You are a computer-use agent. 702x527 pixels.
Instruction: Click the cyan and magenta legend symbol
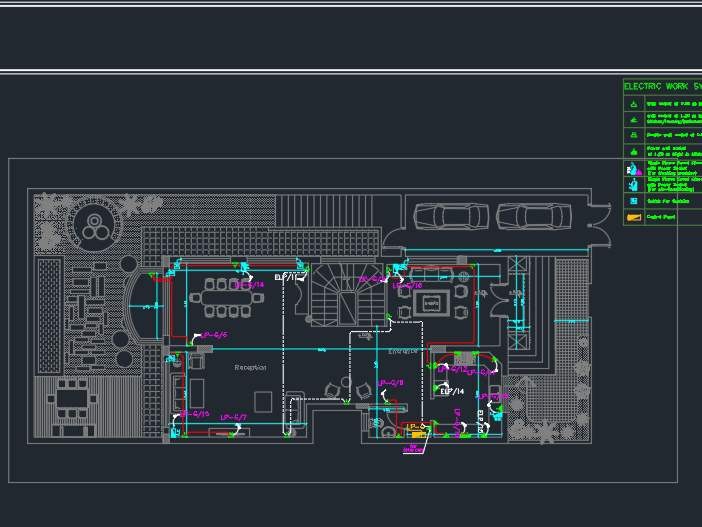[634, 169]
